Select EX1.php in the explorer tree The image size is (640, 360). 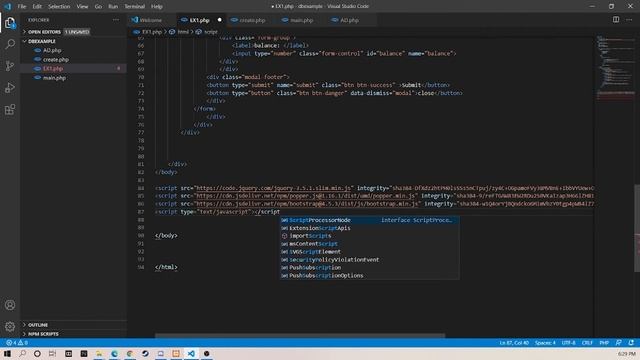point(53,69)
